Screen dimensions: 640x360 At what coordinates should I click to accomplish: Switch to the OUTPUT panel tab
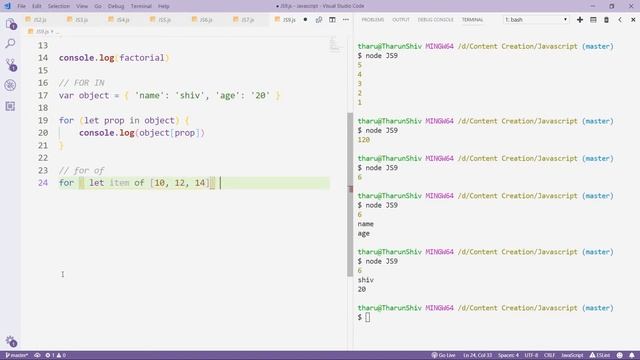(401, 20)
